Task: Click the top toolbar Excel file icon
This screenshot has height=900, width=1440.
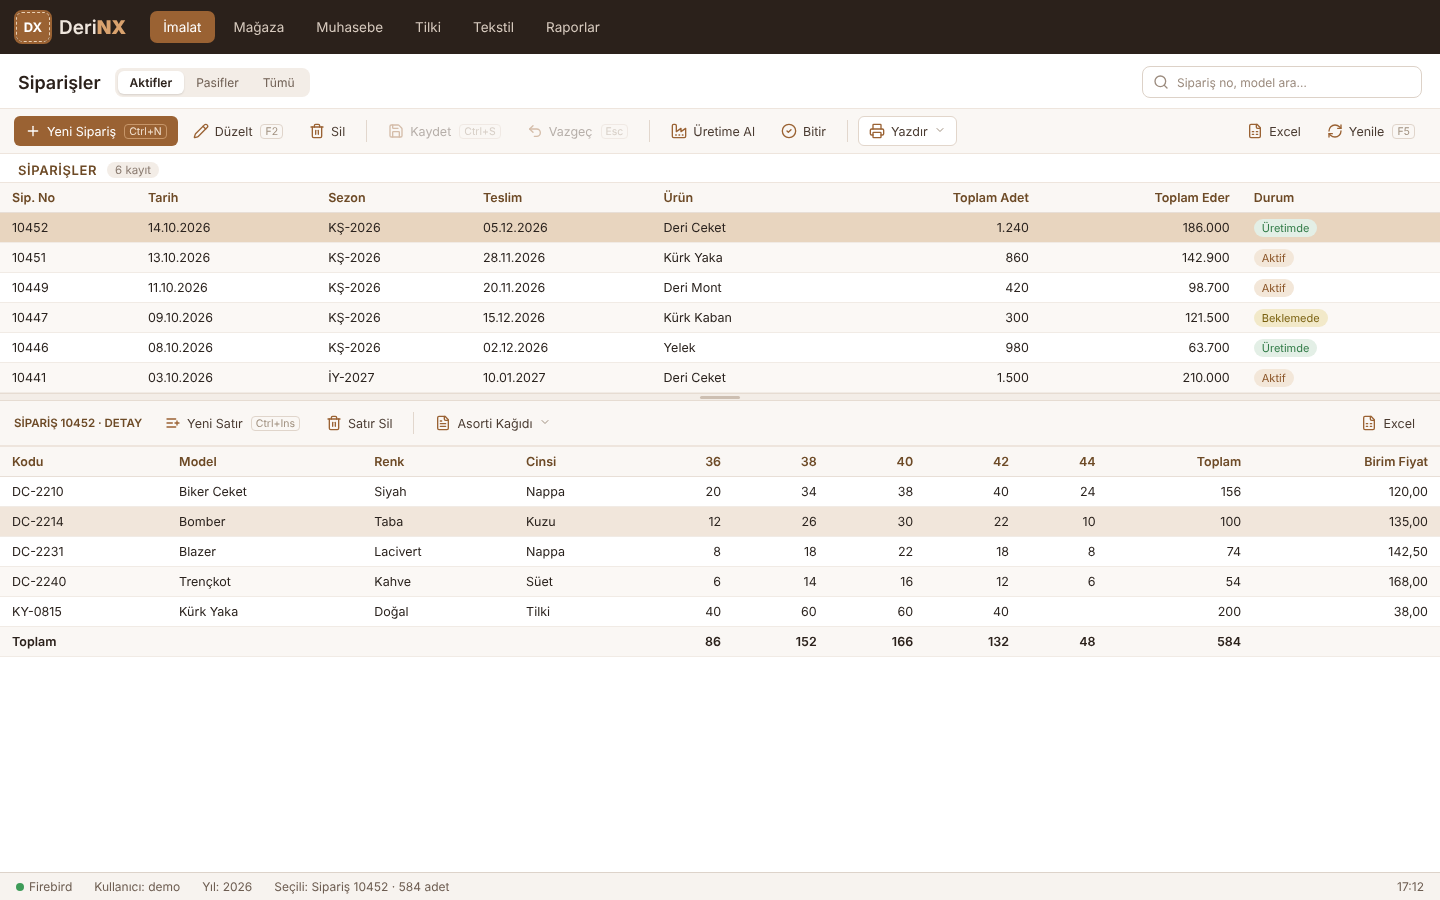Action: (1255, 131)
